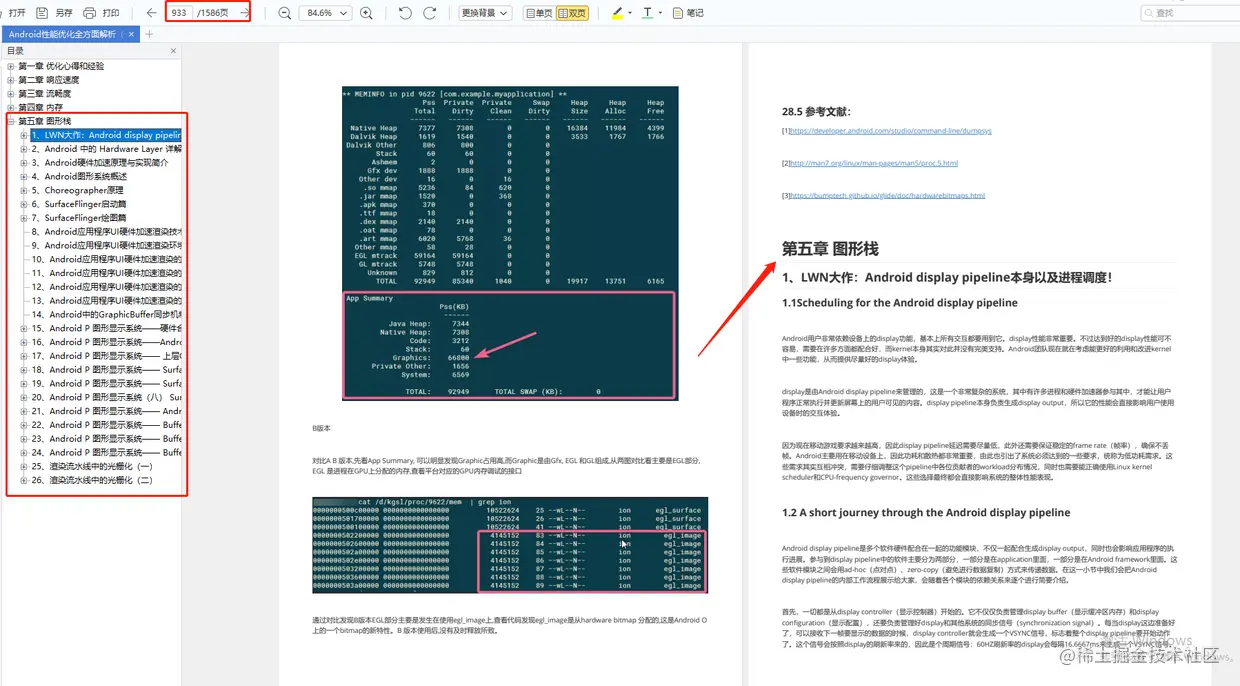Rotate page clockwise icon
The height and width of the screenshot is (686, 1240).
tap(430, 13)
